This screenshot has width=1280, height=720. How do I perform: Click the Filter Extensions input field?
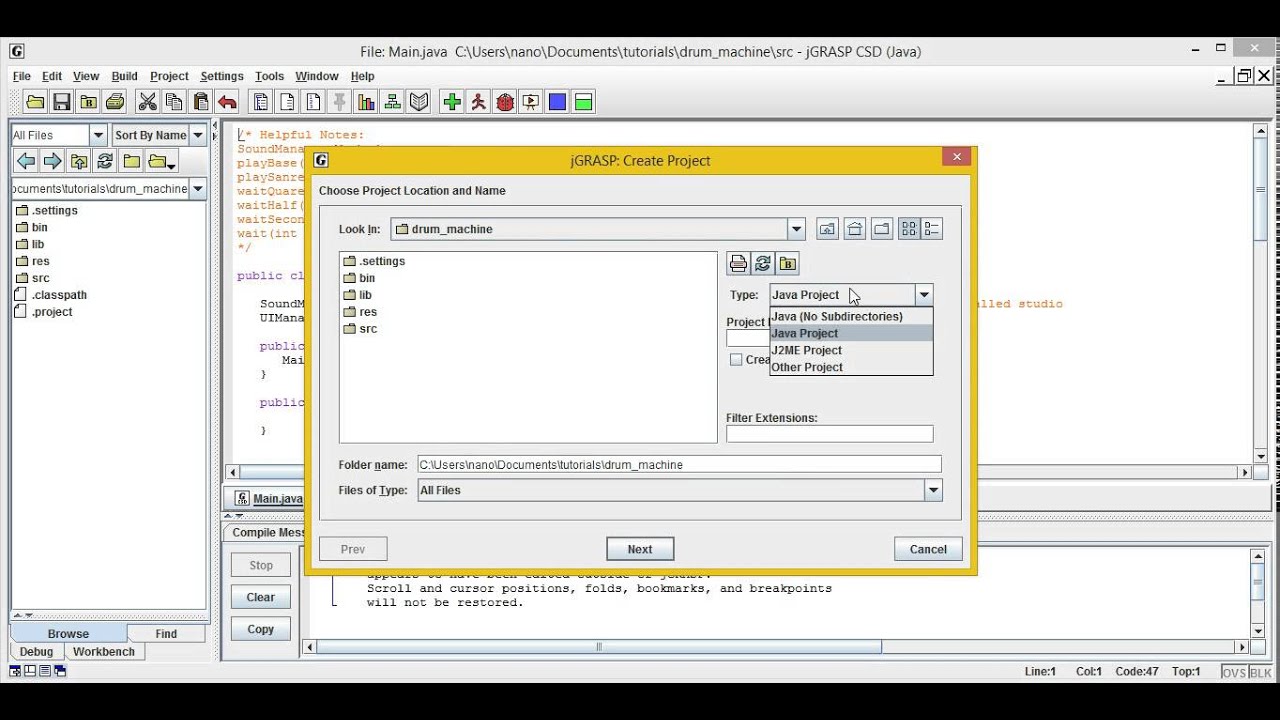click(829, 434)
